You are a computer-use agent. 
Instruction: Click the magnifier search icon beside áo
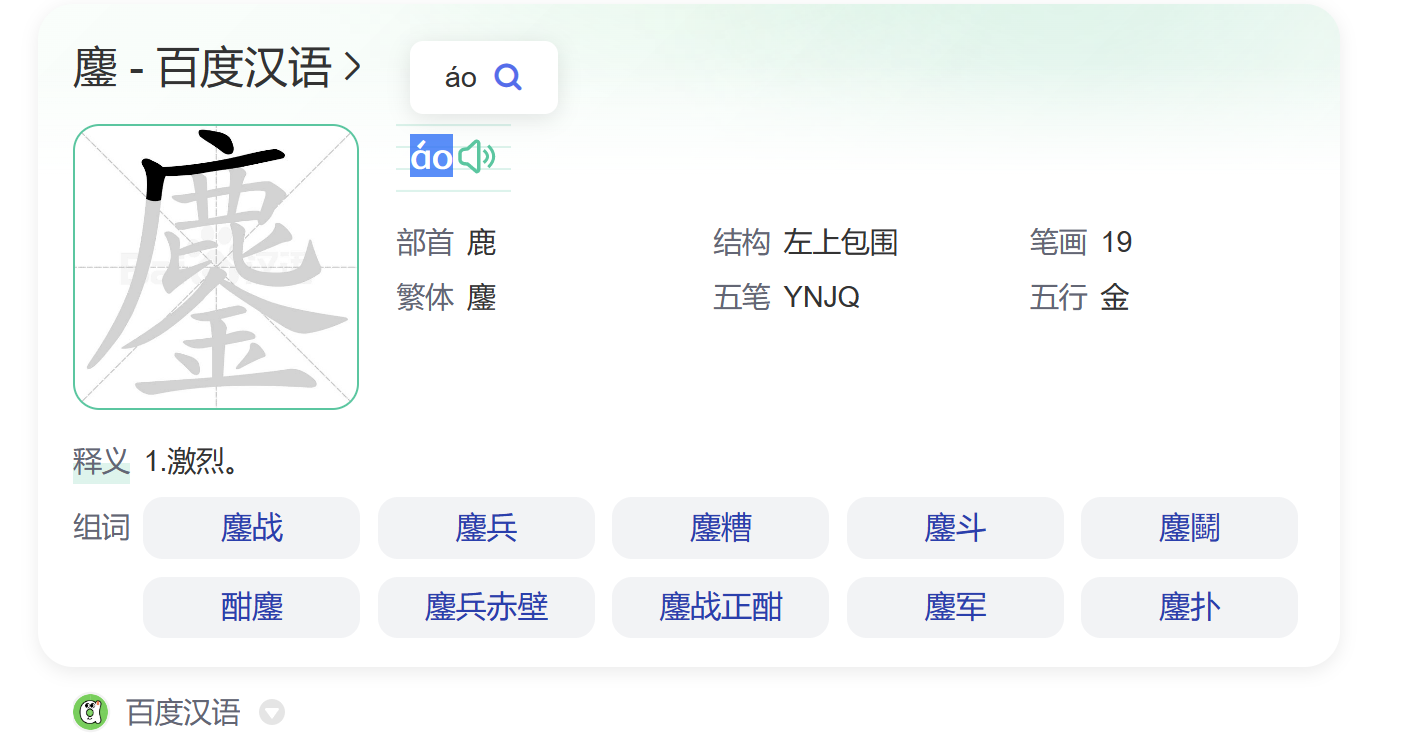coord(510,76)
